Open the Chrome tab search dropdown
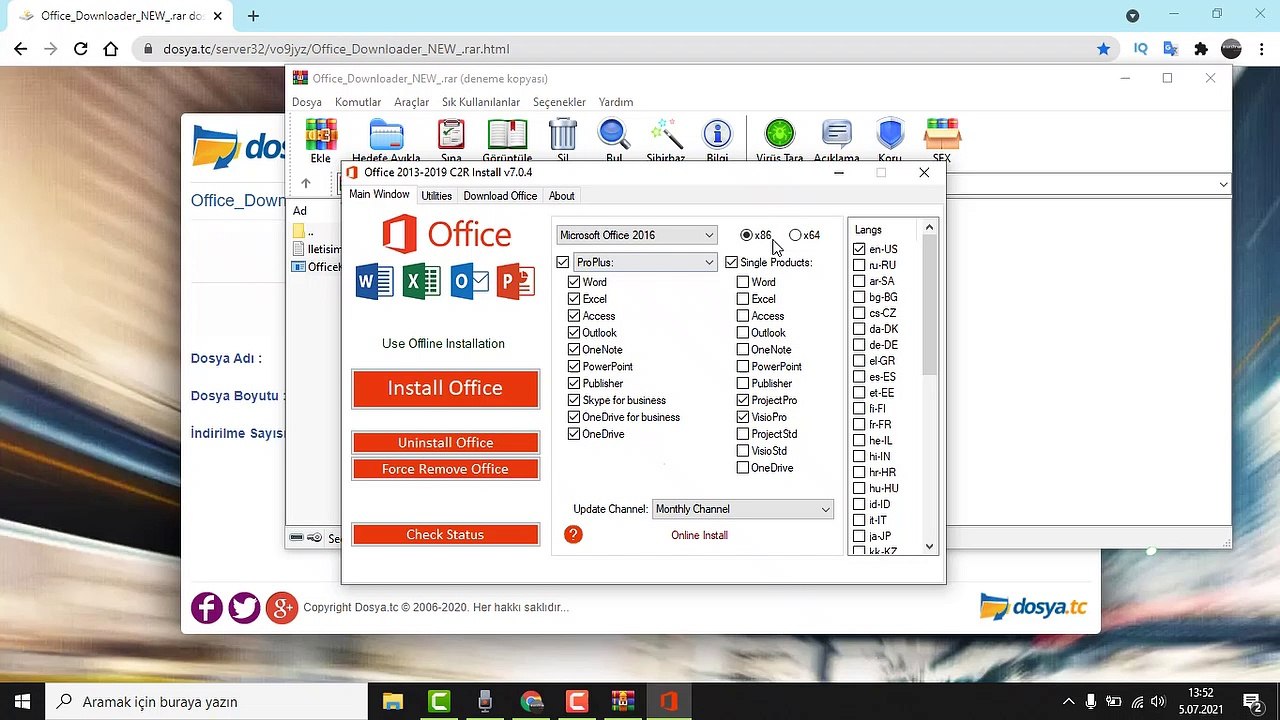The height and width of the screenshot is (720, 1280). coord(1132,16)
